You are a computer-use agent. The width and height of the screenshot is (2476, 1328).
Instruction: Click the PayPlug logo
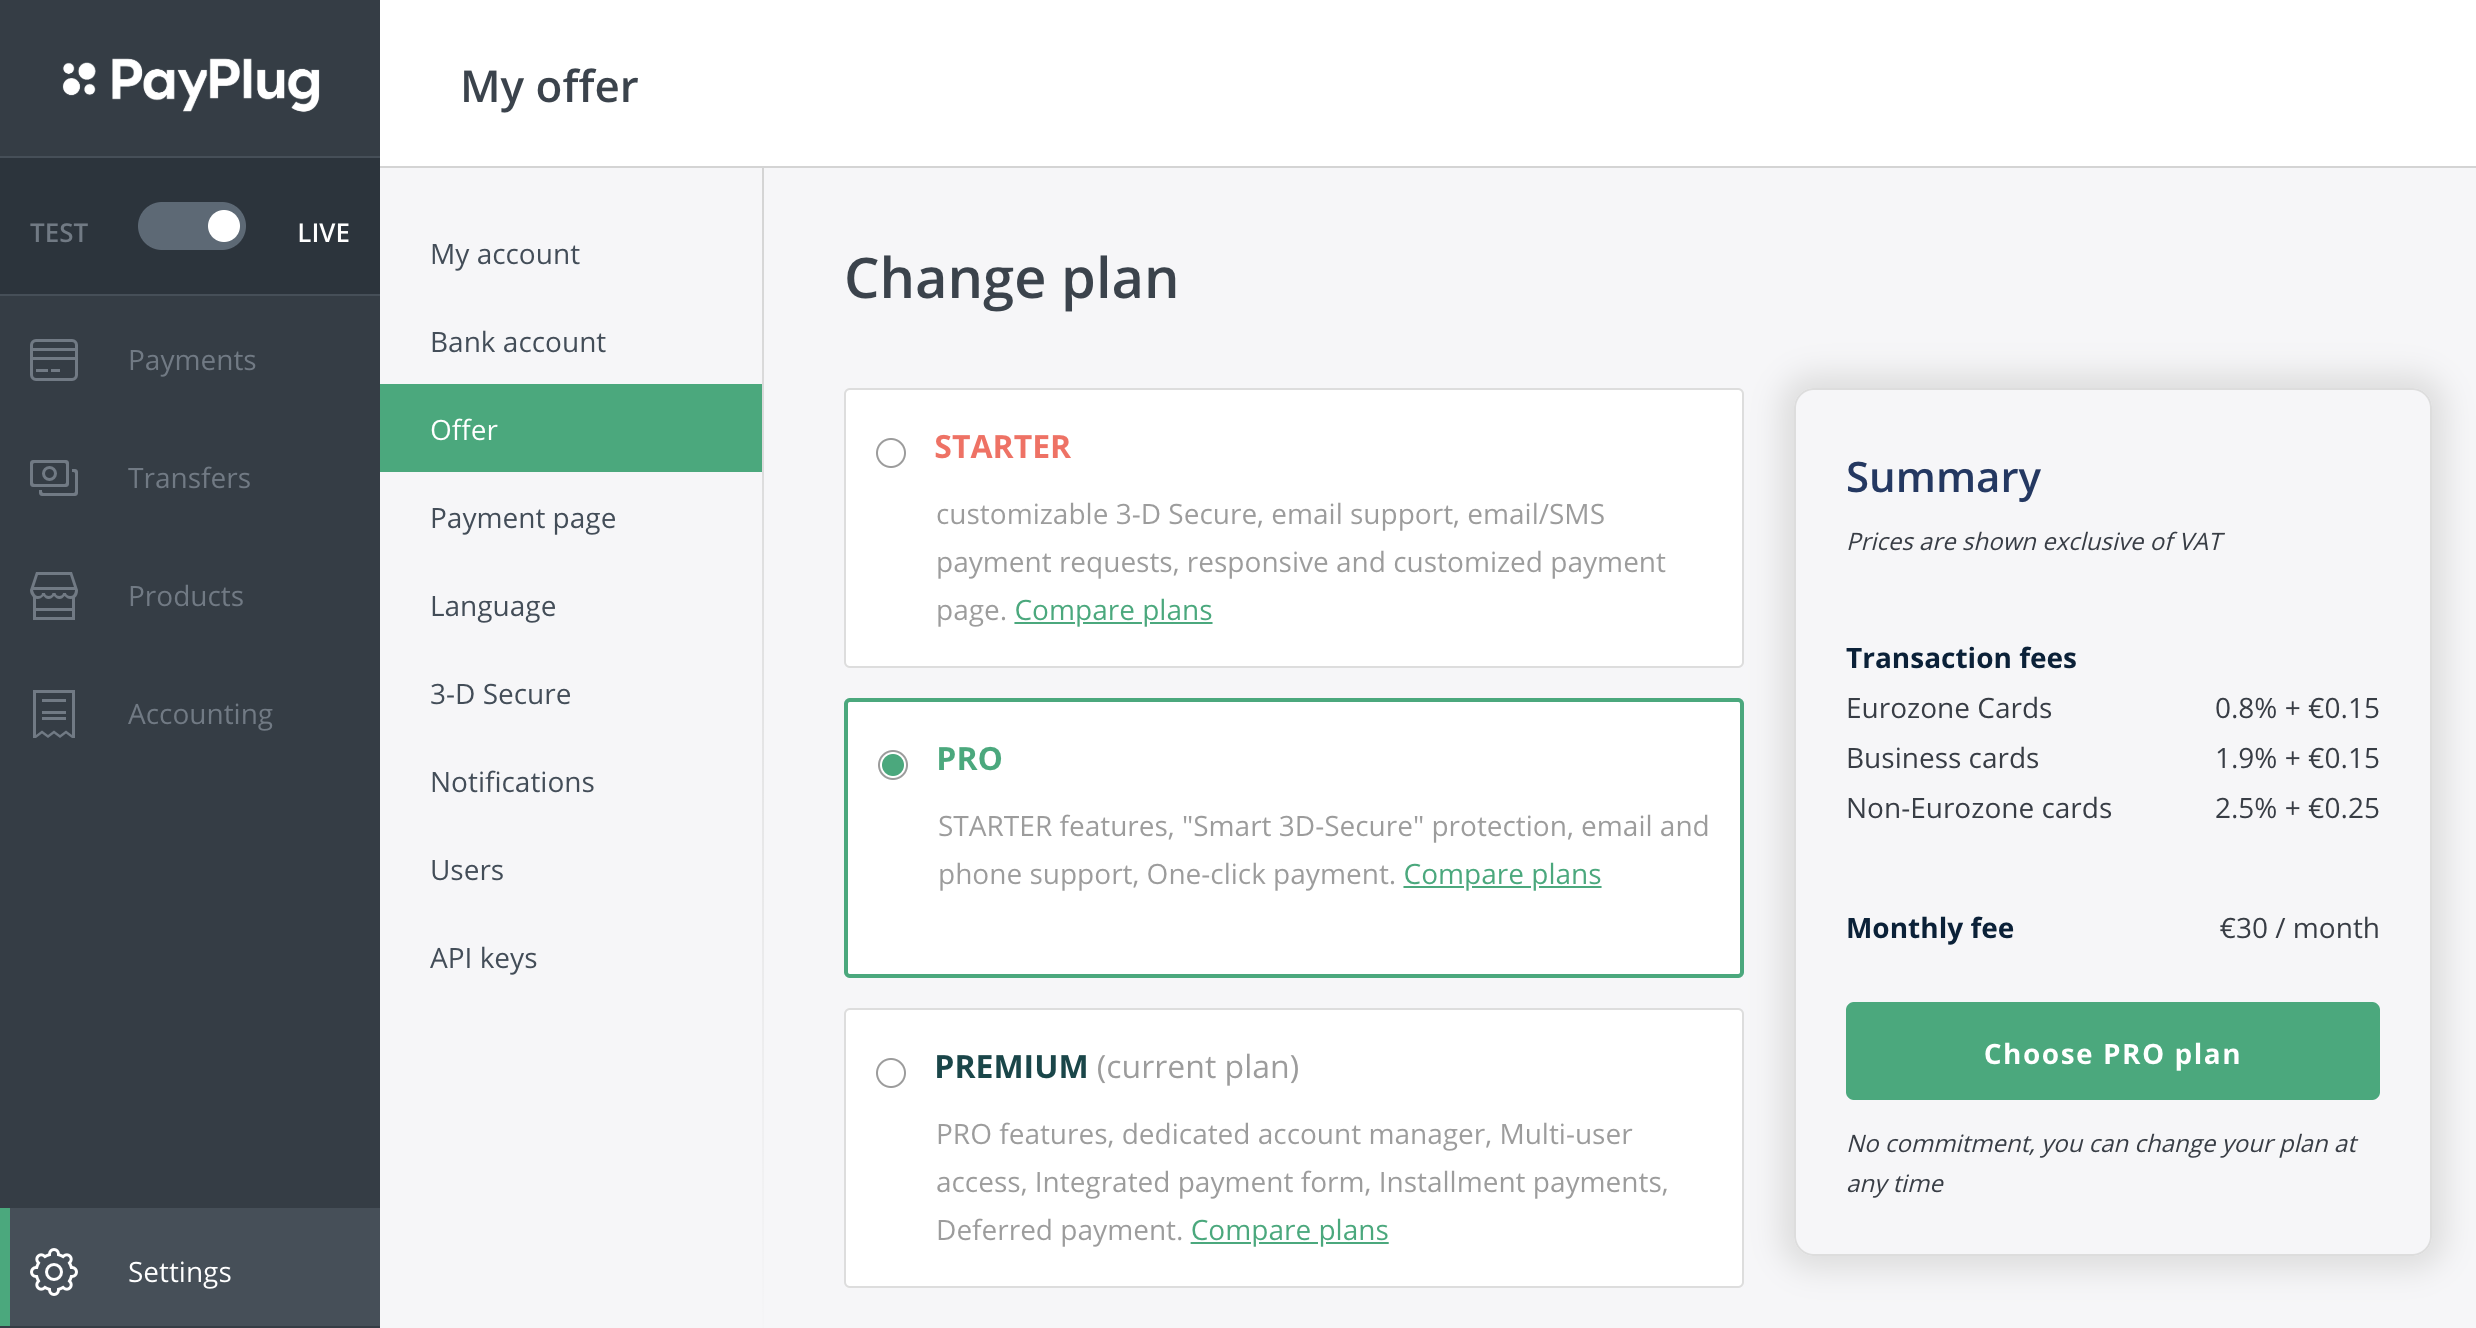(191, 82)
